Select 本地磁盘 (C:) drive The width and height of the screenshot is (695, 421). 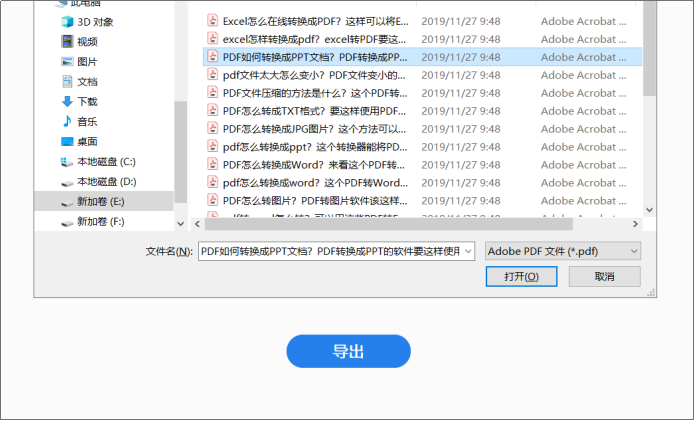pyautogui.click(x=106, y=162)
